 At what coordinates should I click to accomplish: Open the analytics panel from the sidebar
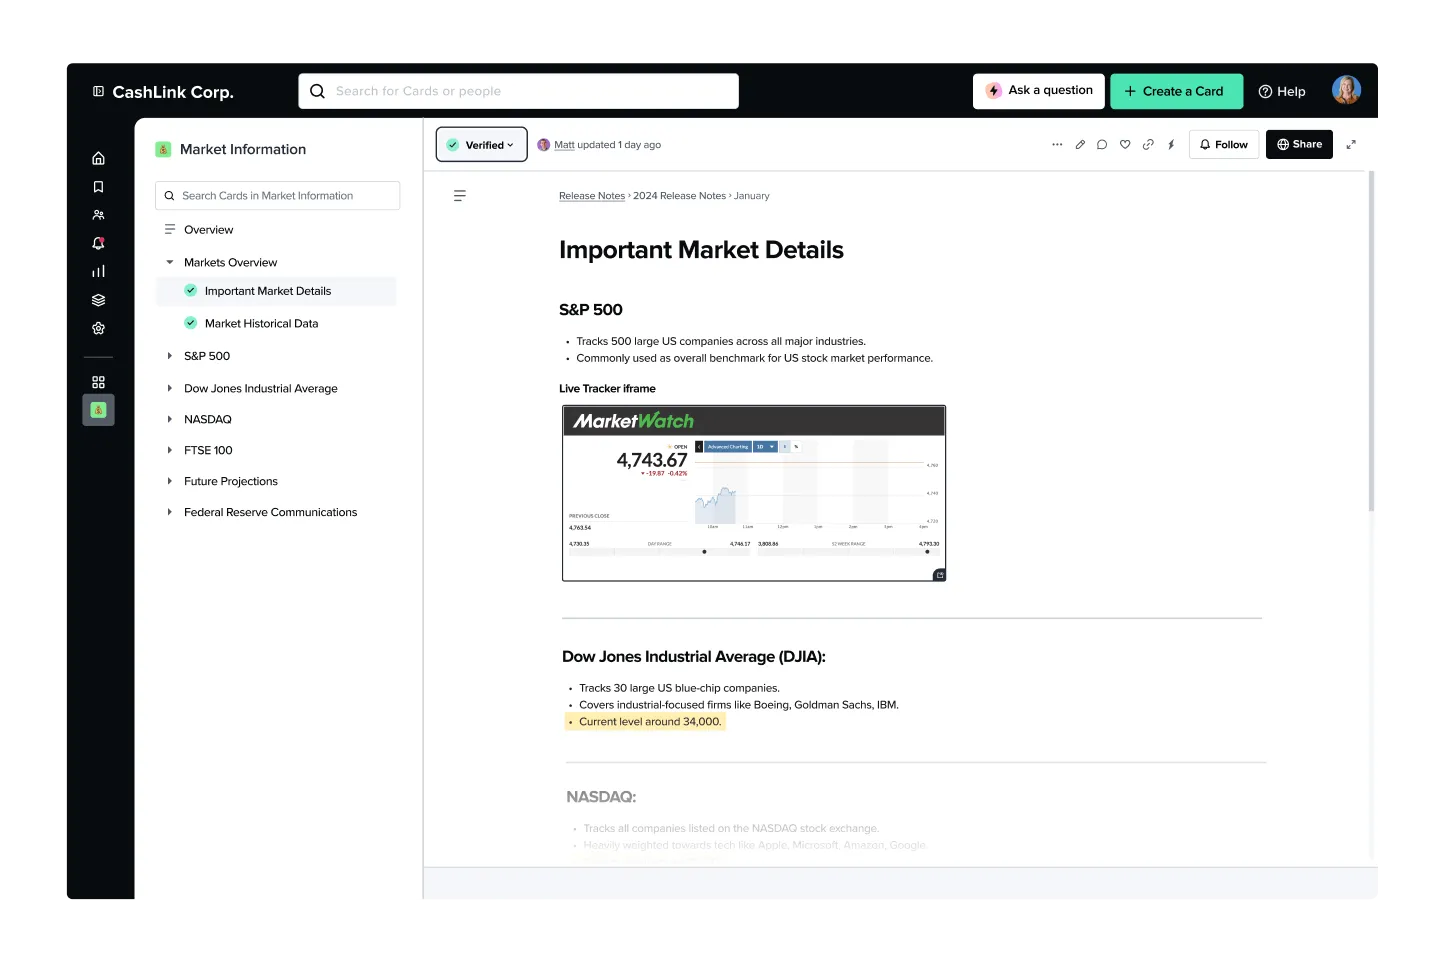[98, 271]
